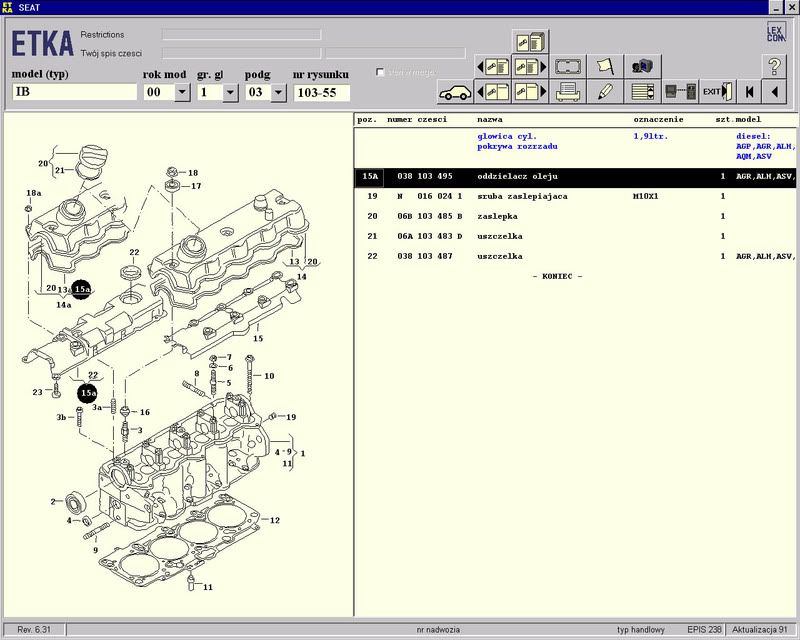Click the 1,9ltr. designation text
800x640 pixels.
pos(651,136)
